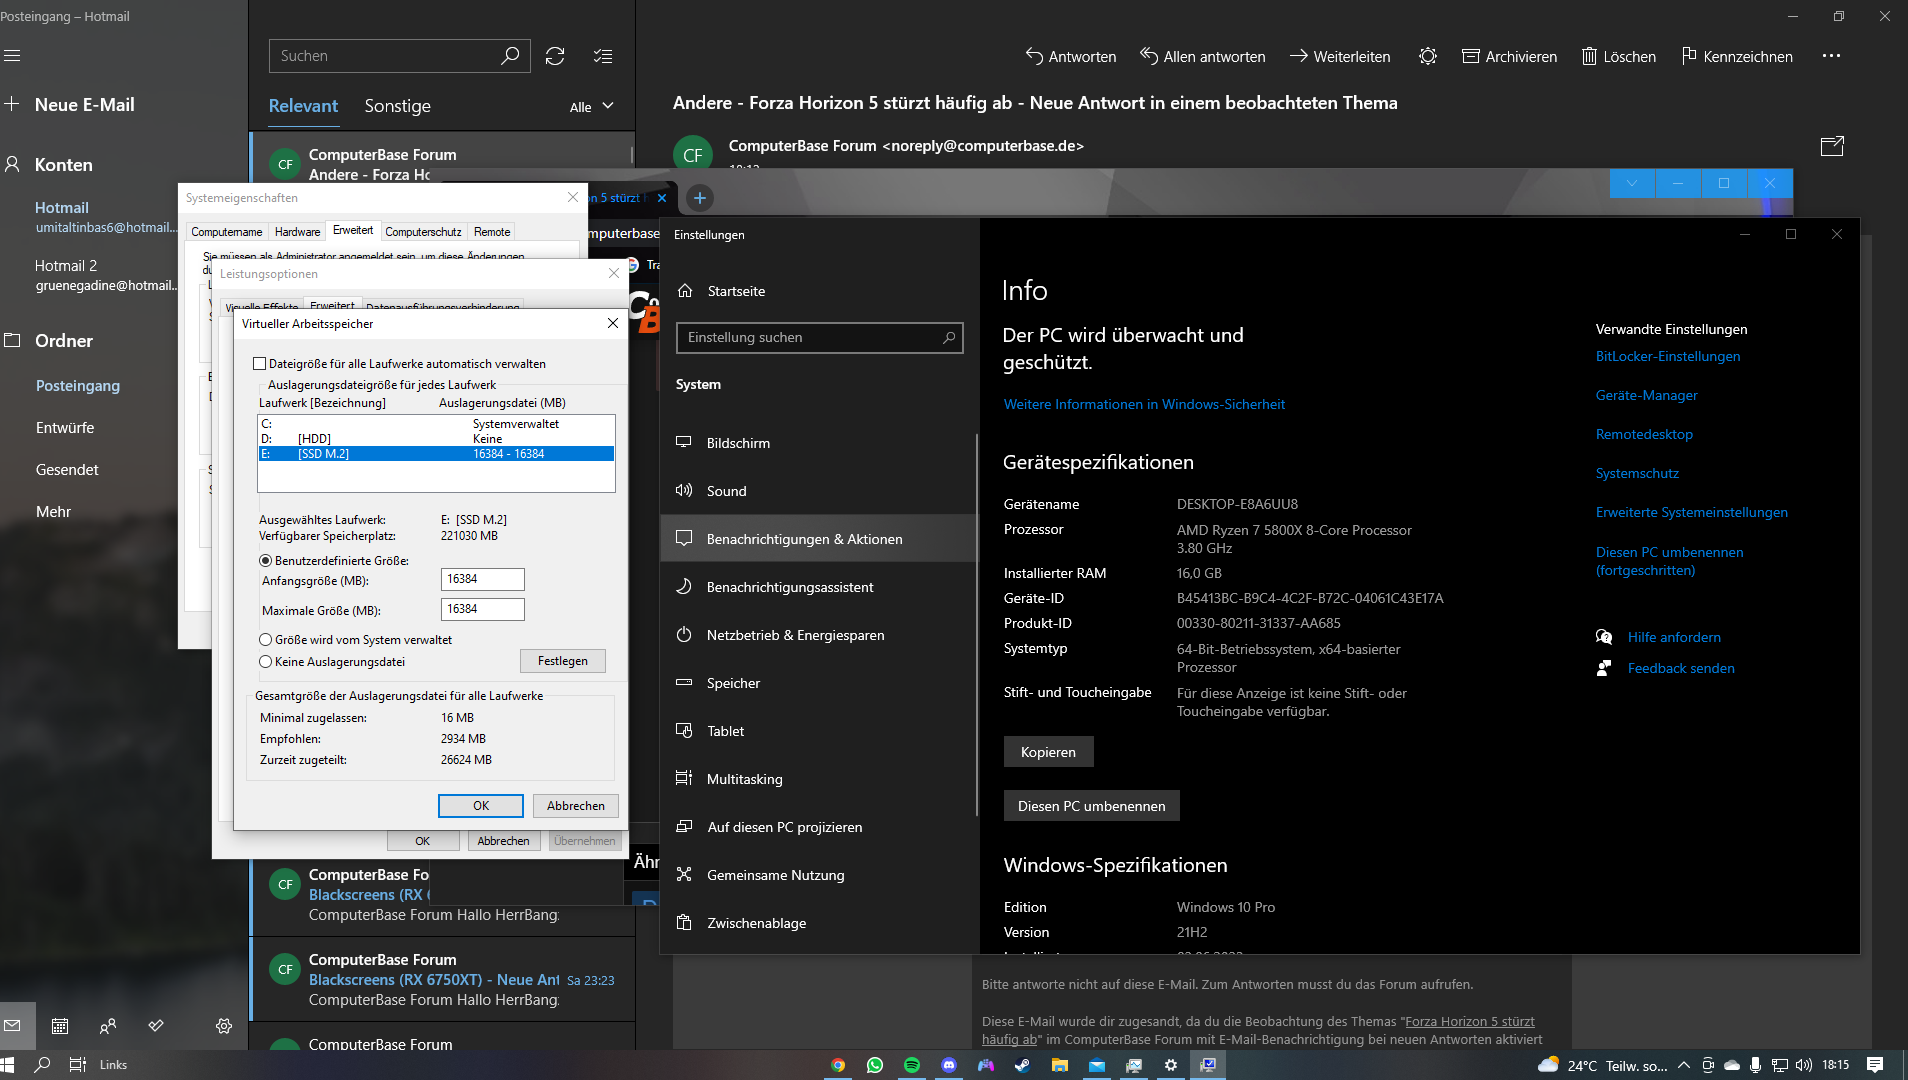Open Steam from the taskbar

(1023, 1065)
